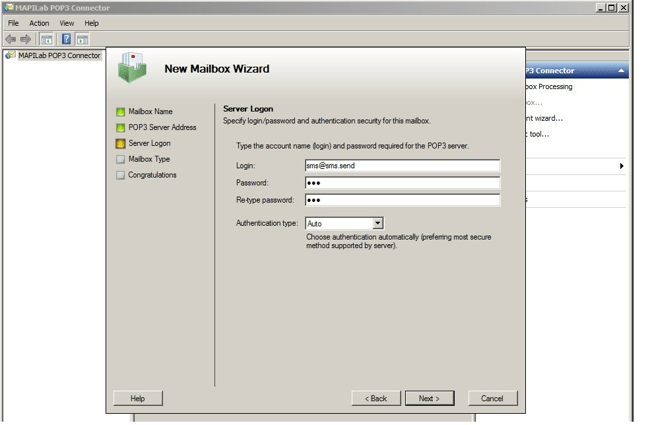Click the title bar application icon
Viewport: 650px width, 425px height.
(x=9, y=7)
